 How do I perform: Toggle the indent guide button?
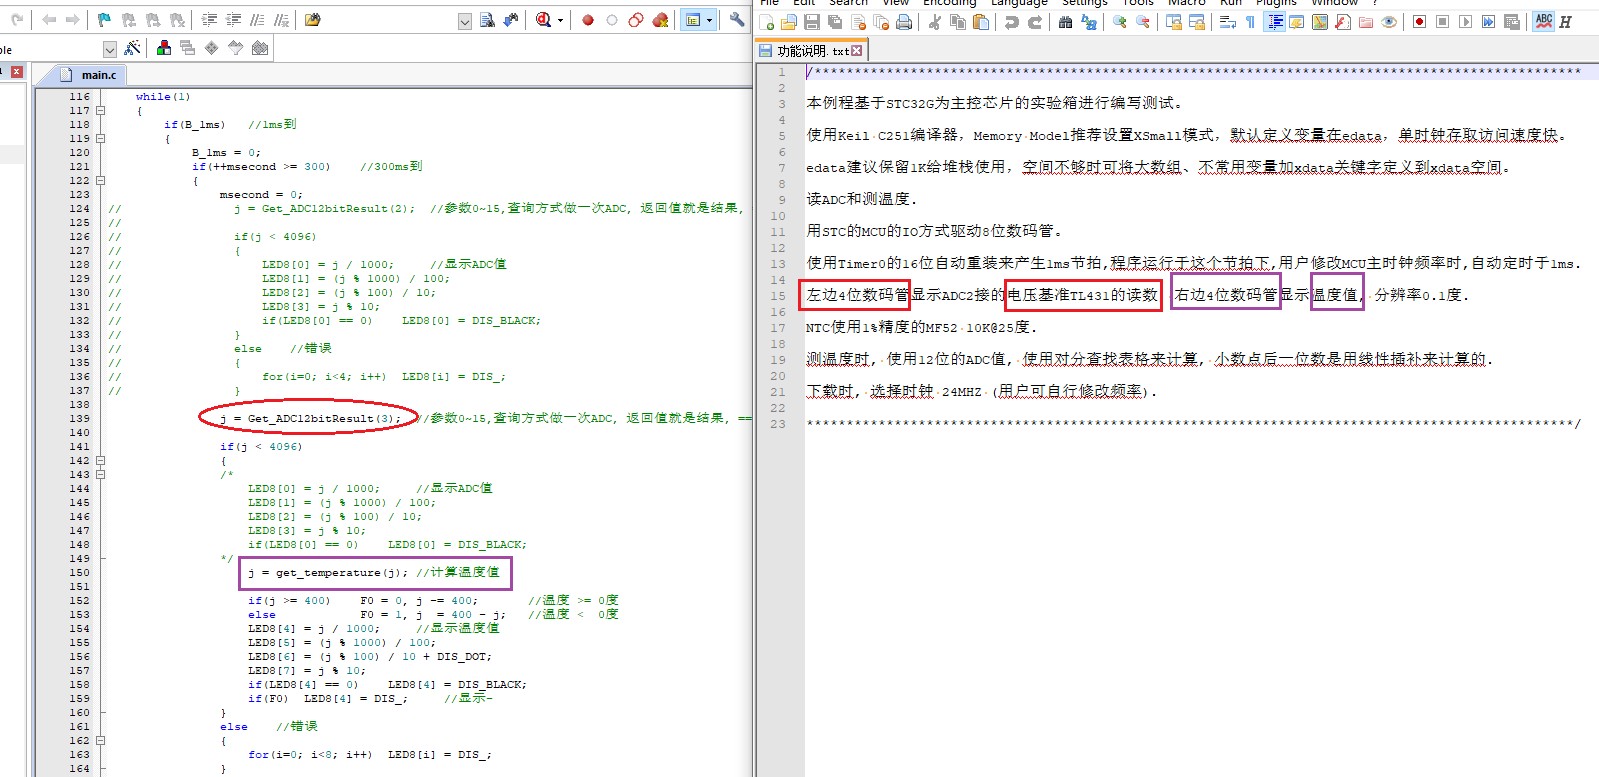[x=1274, y=22]
